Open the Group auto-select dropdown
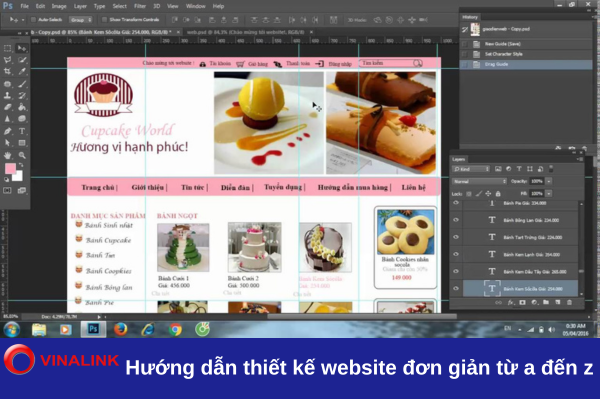Image resolution: width=600 pixels, height=399 pixels. tap(81, 20)
